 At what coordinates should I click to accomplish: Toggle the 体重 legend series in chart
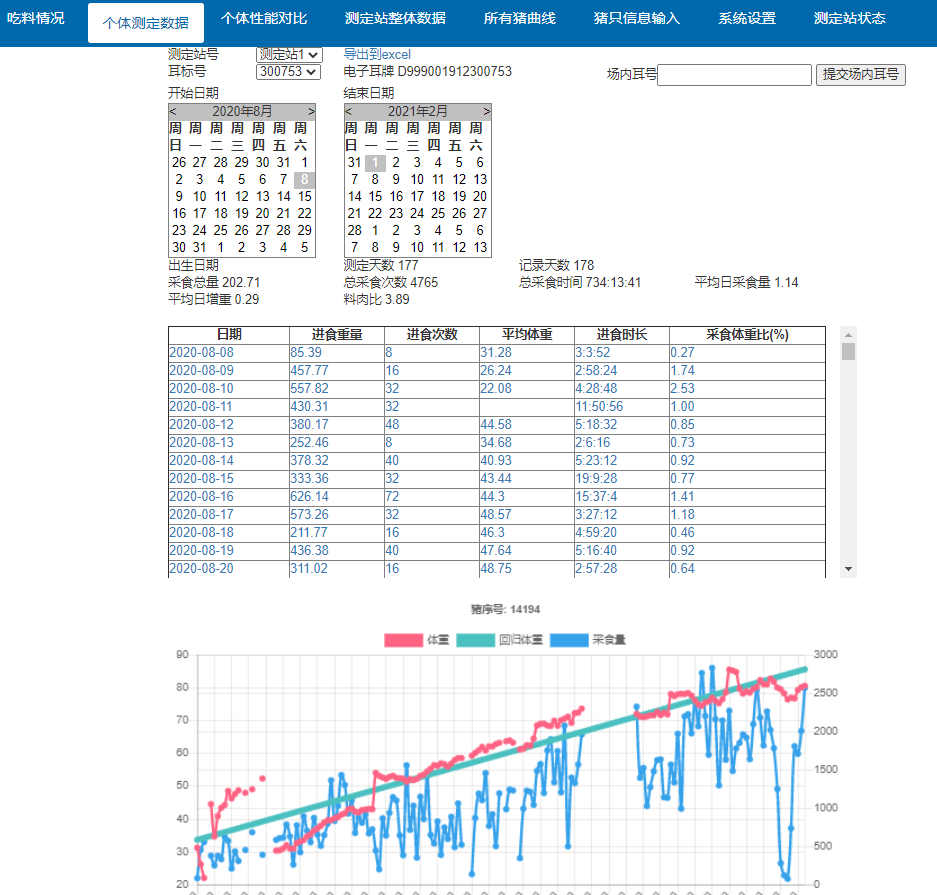(416, 640)
